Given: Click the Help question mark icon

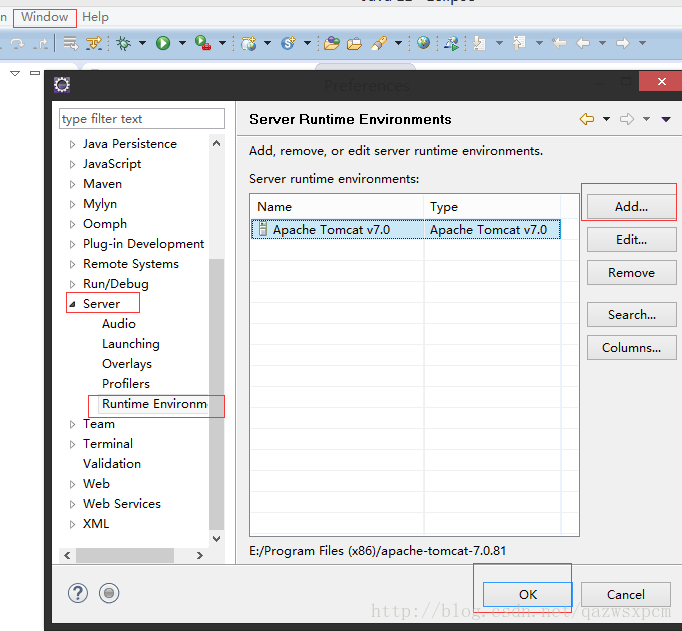Looking at the screenshot, I should [x=78, y=593].
